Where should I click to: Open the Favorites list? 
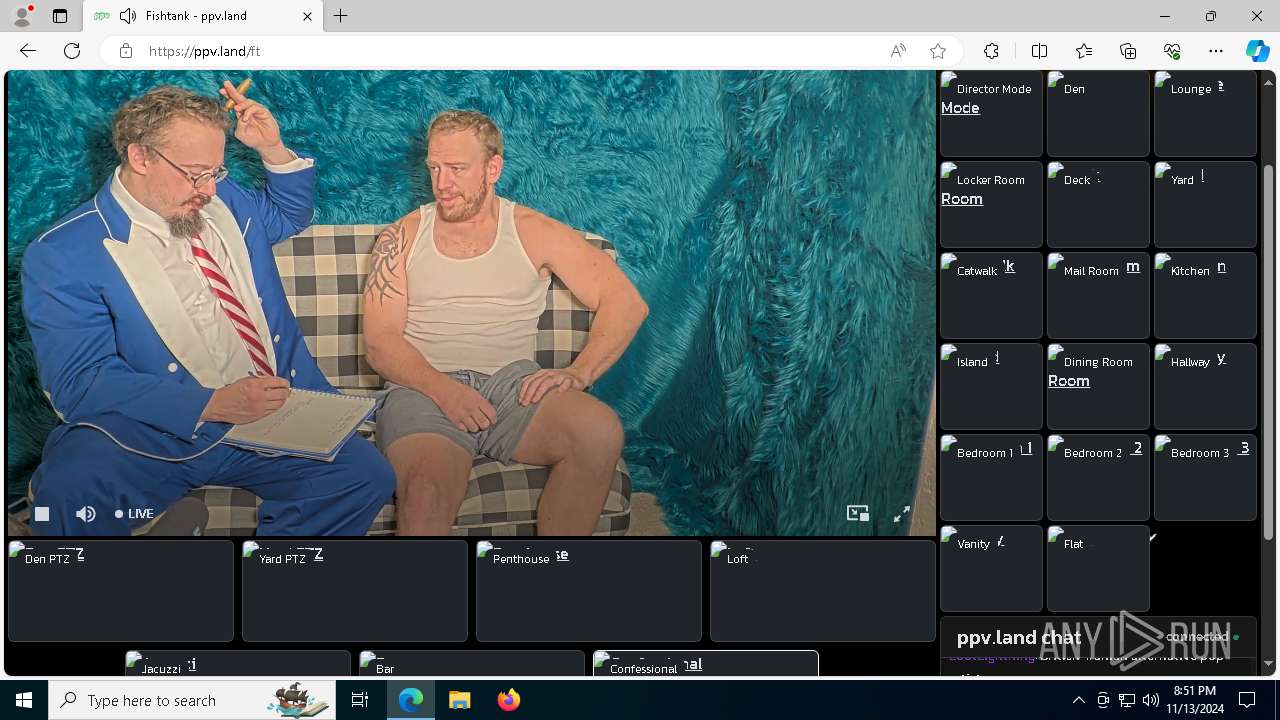tap(1084, 51)
